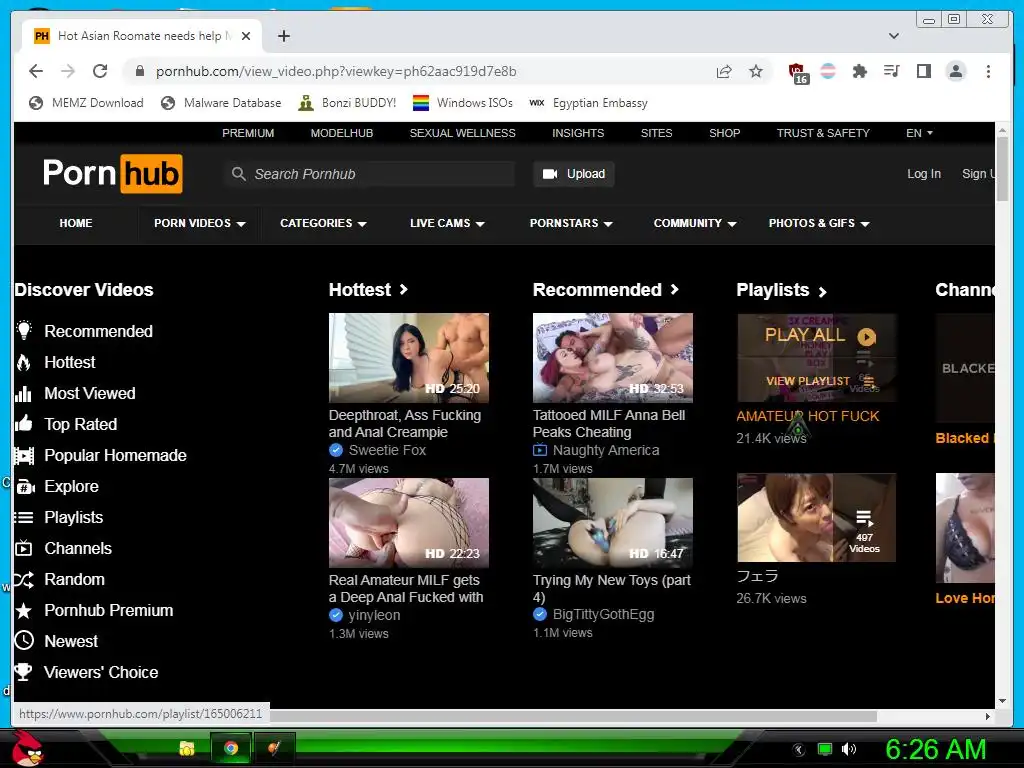Screen dimensions: 1024x768
Task: Click the trophy icon beside Viewers' Choice
Action: pyautogui.click(x=24, y=672)
